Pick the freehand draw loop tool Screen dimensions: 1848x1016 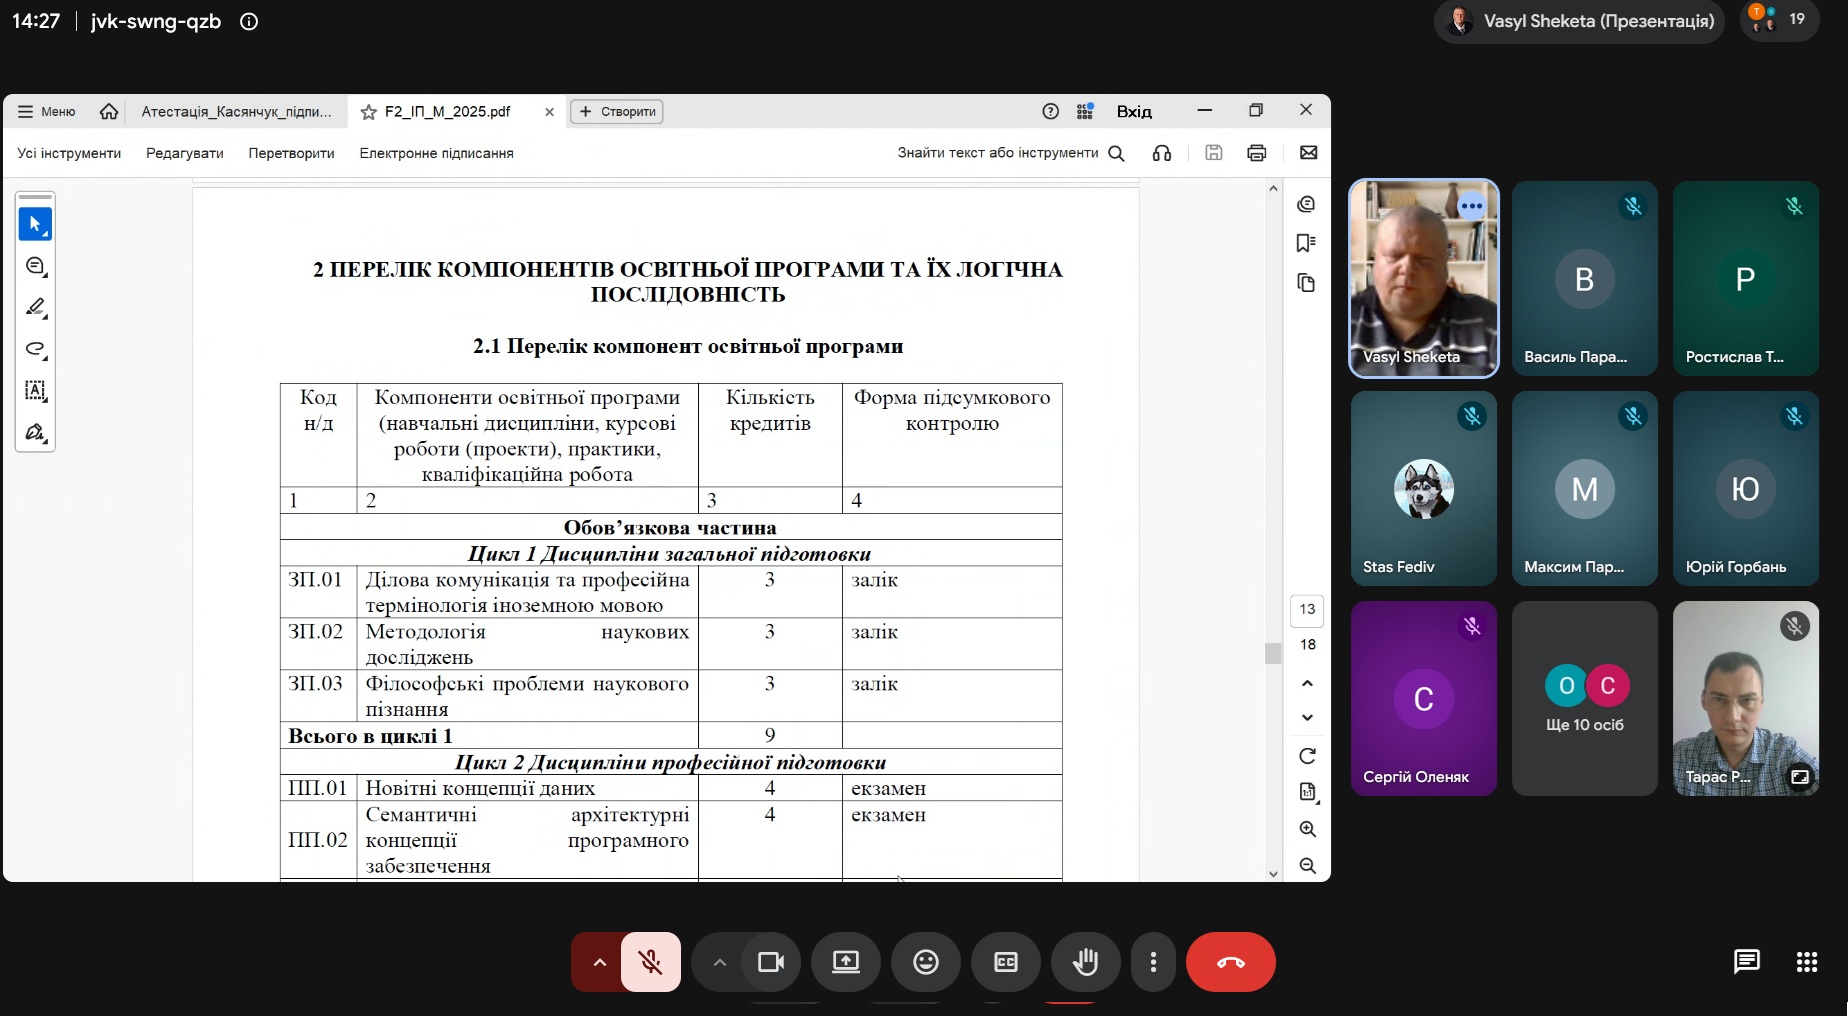coord(35,349)
